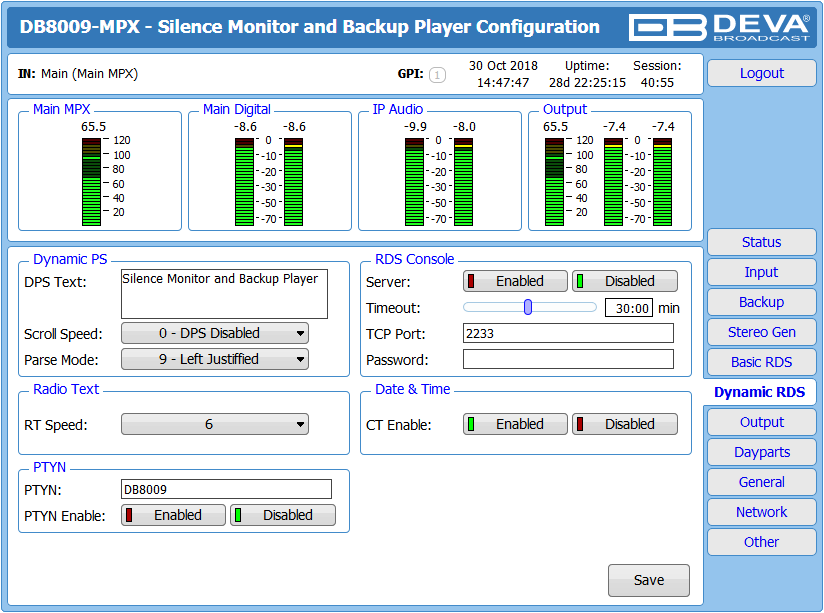Screen dimensions: 824x613
Task: Click the Output MPX level meter
Action: 554,182
